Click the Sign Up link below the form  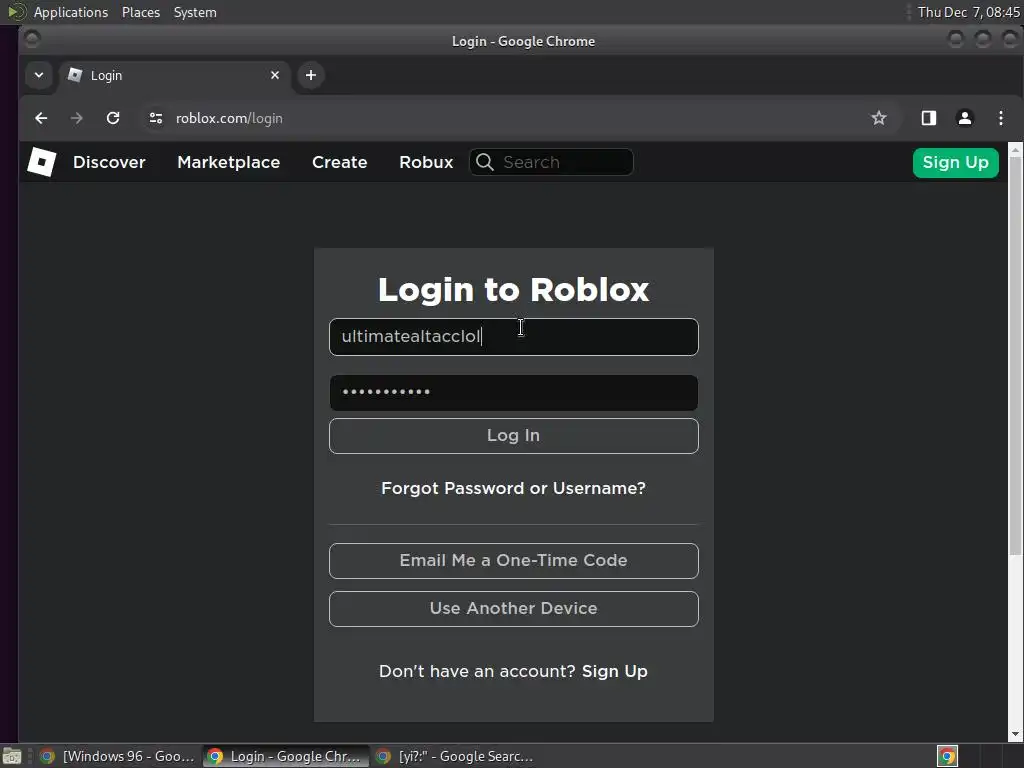pyautogui.click(x=615, y=671)
